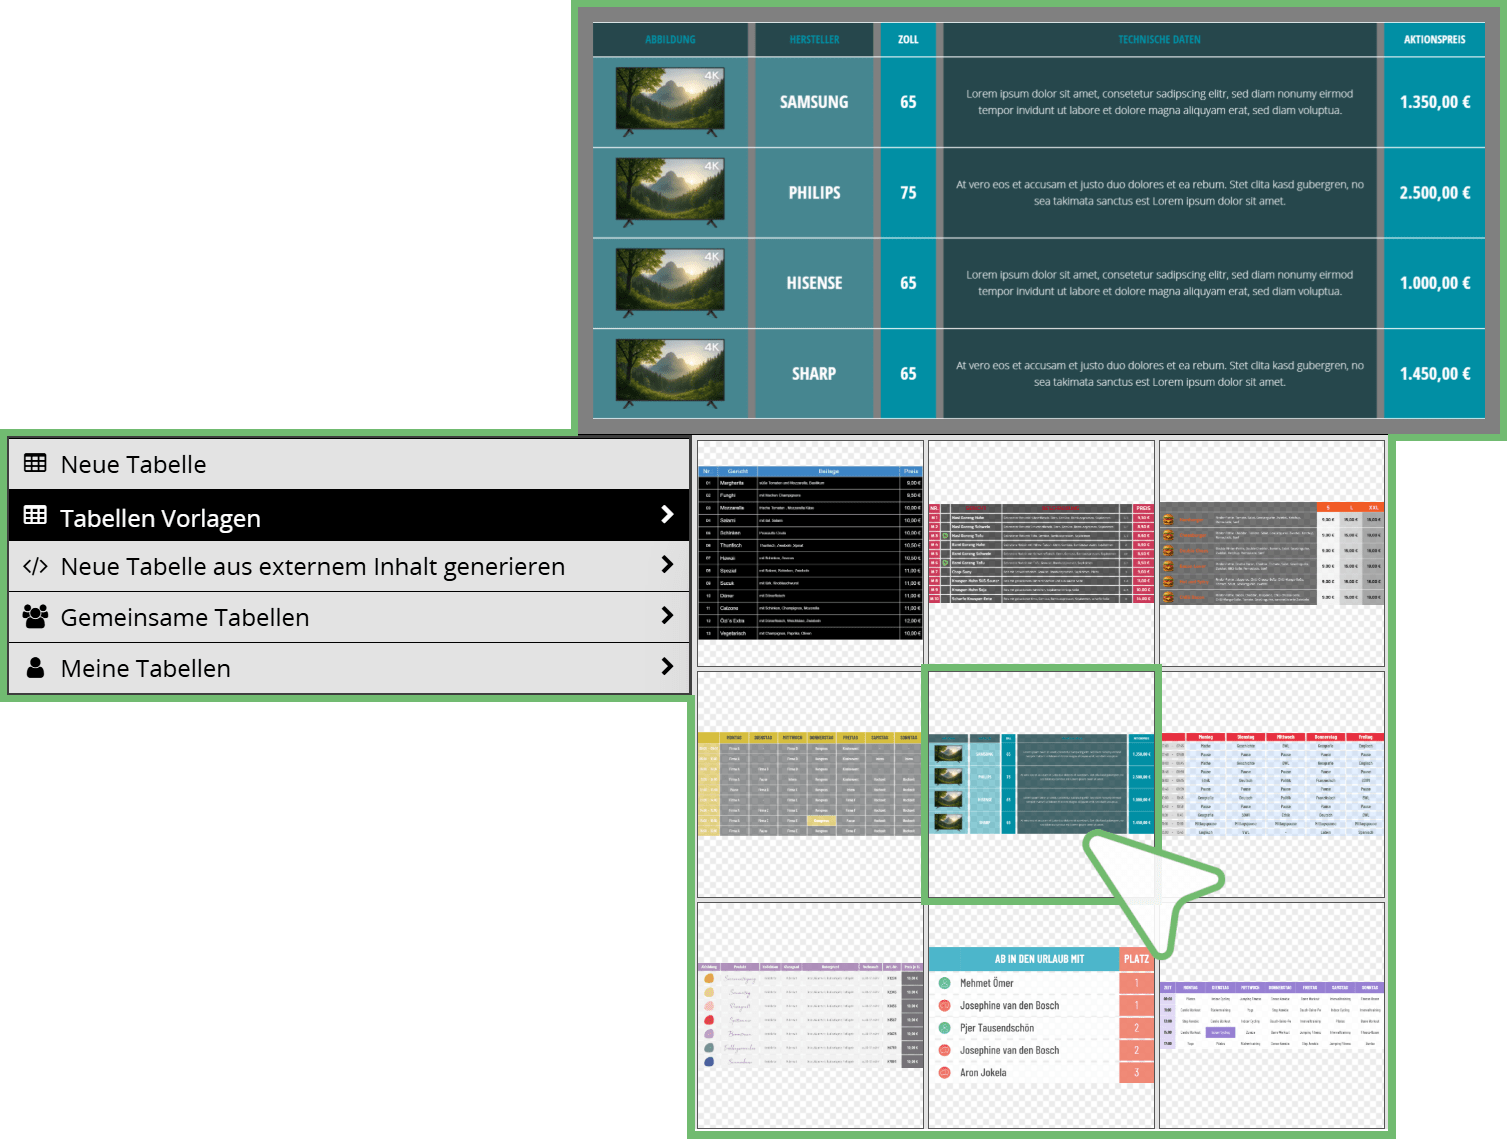Click the ABBILDUNG column header

[670, 40]
